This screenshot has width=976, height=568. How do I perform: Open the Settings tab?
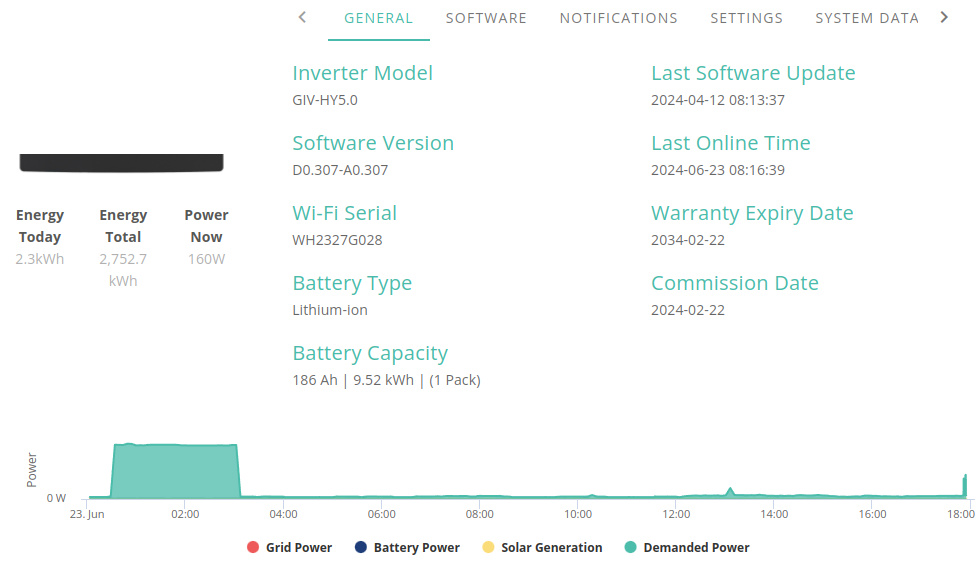(746, 19)
